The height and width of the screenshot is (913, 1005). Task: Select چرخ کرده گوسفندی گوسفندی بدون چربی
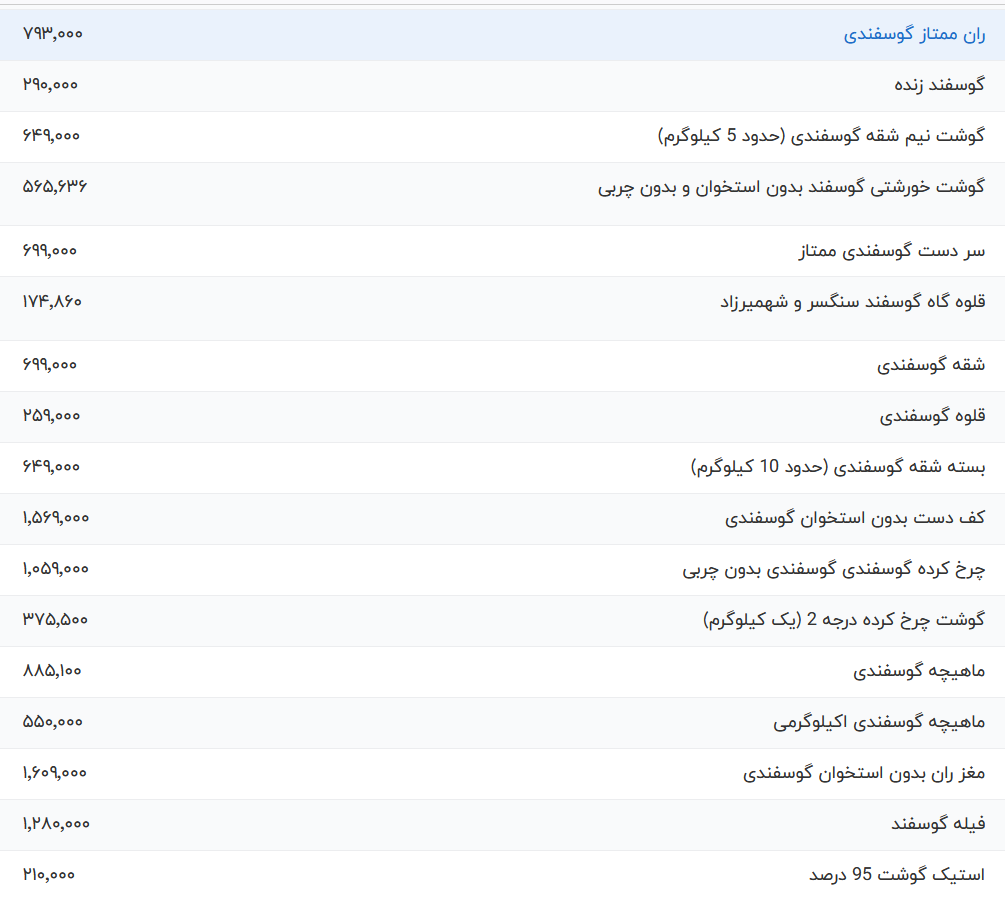[834, 569]
